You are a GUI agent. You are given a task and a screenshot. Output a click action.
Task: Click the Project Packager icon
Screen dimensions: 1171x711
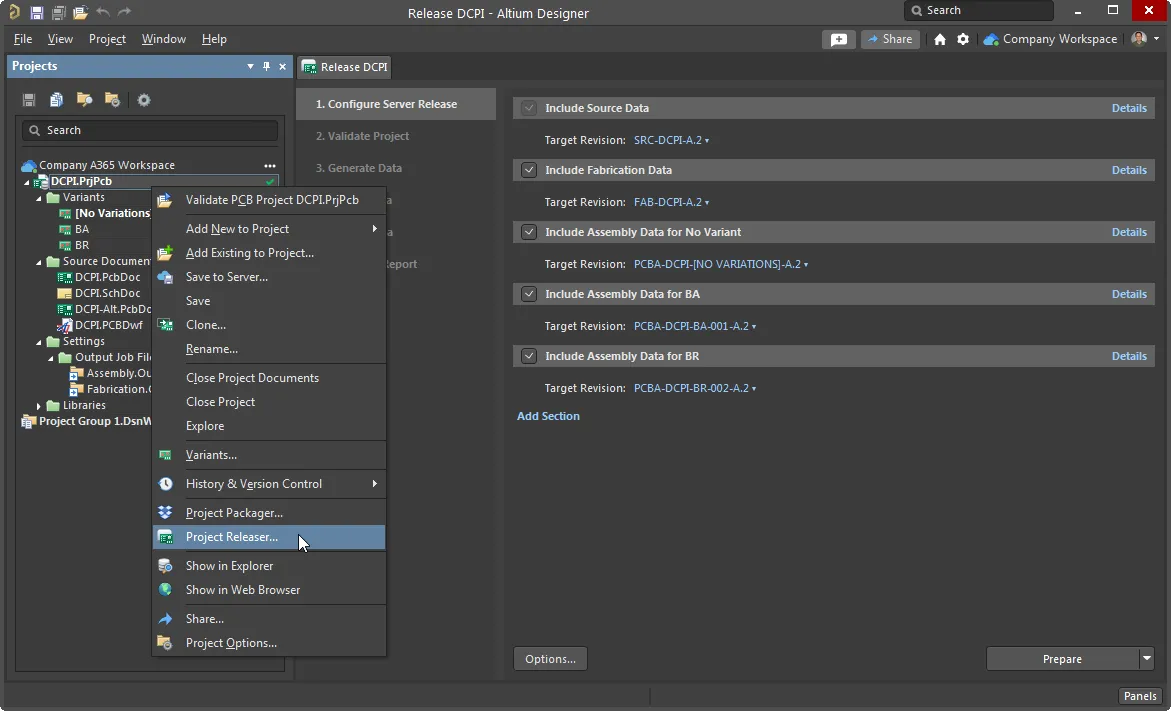tap(165, 513)
